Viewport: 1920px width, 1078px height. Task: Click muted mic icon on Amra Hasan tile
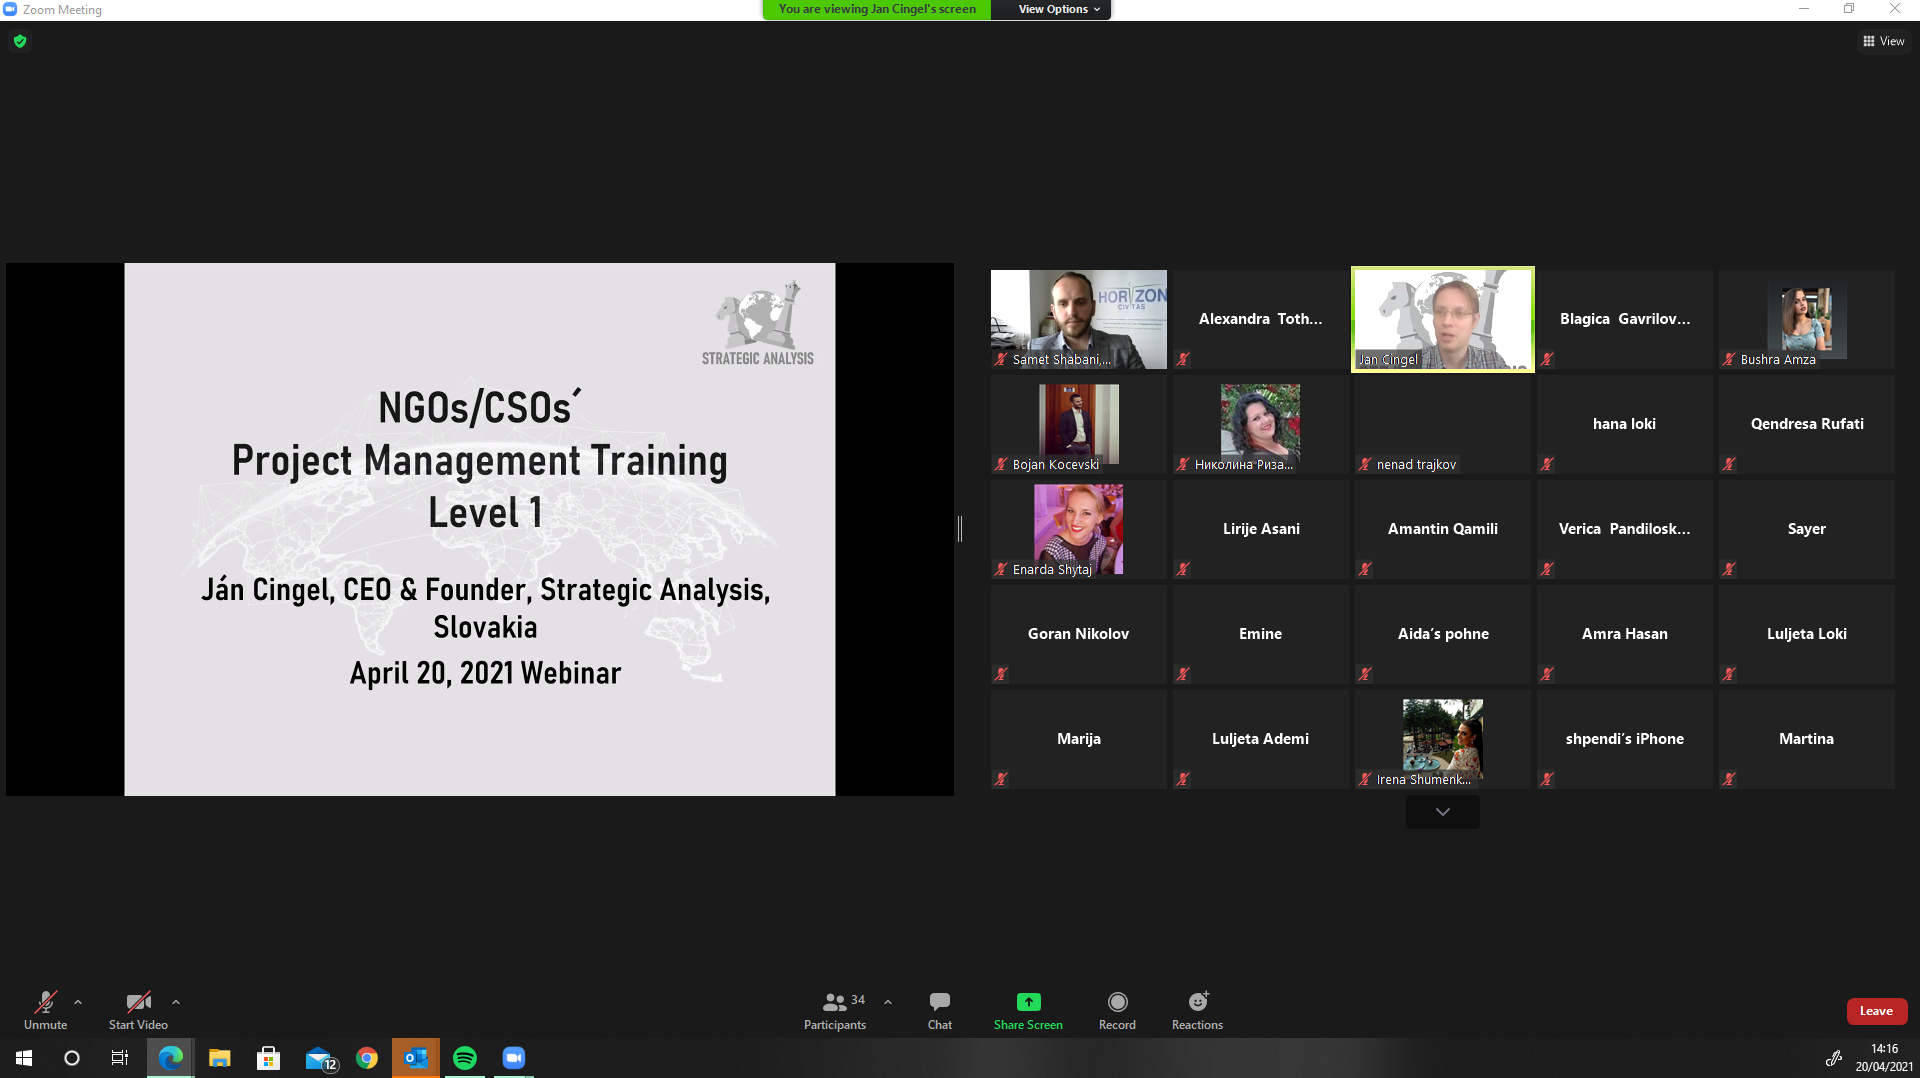pos(1547,674)
